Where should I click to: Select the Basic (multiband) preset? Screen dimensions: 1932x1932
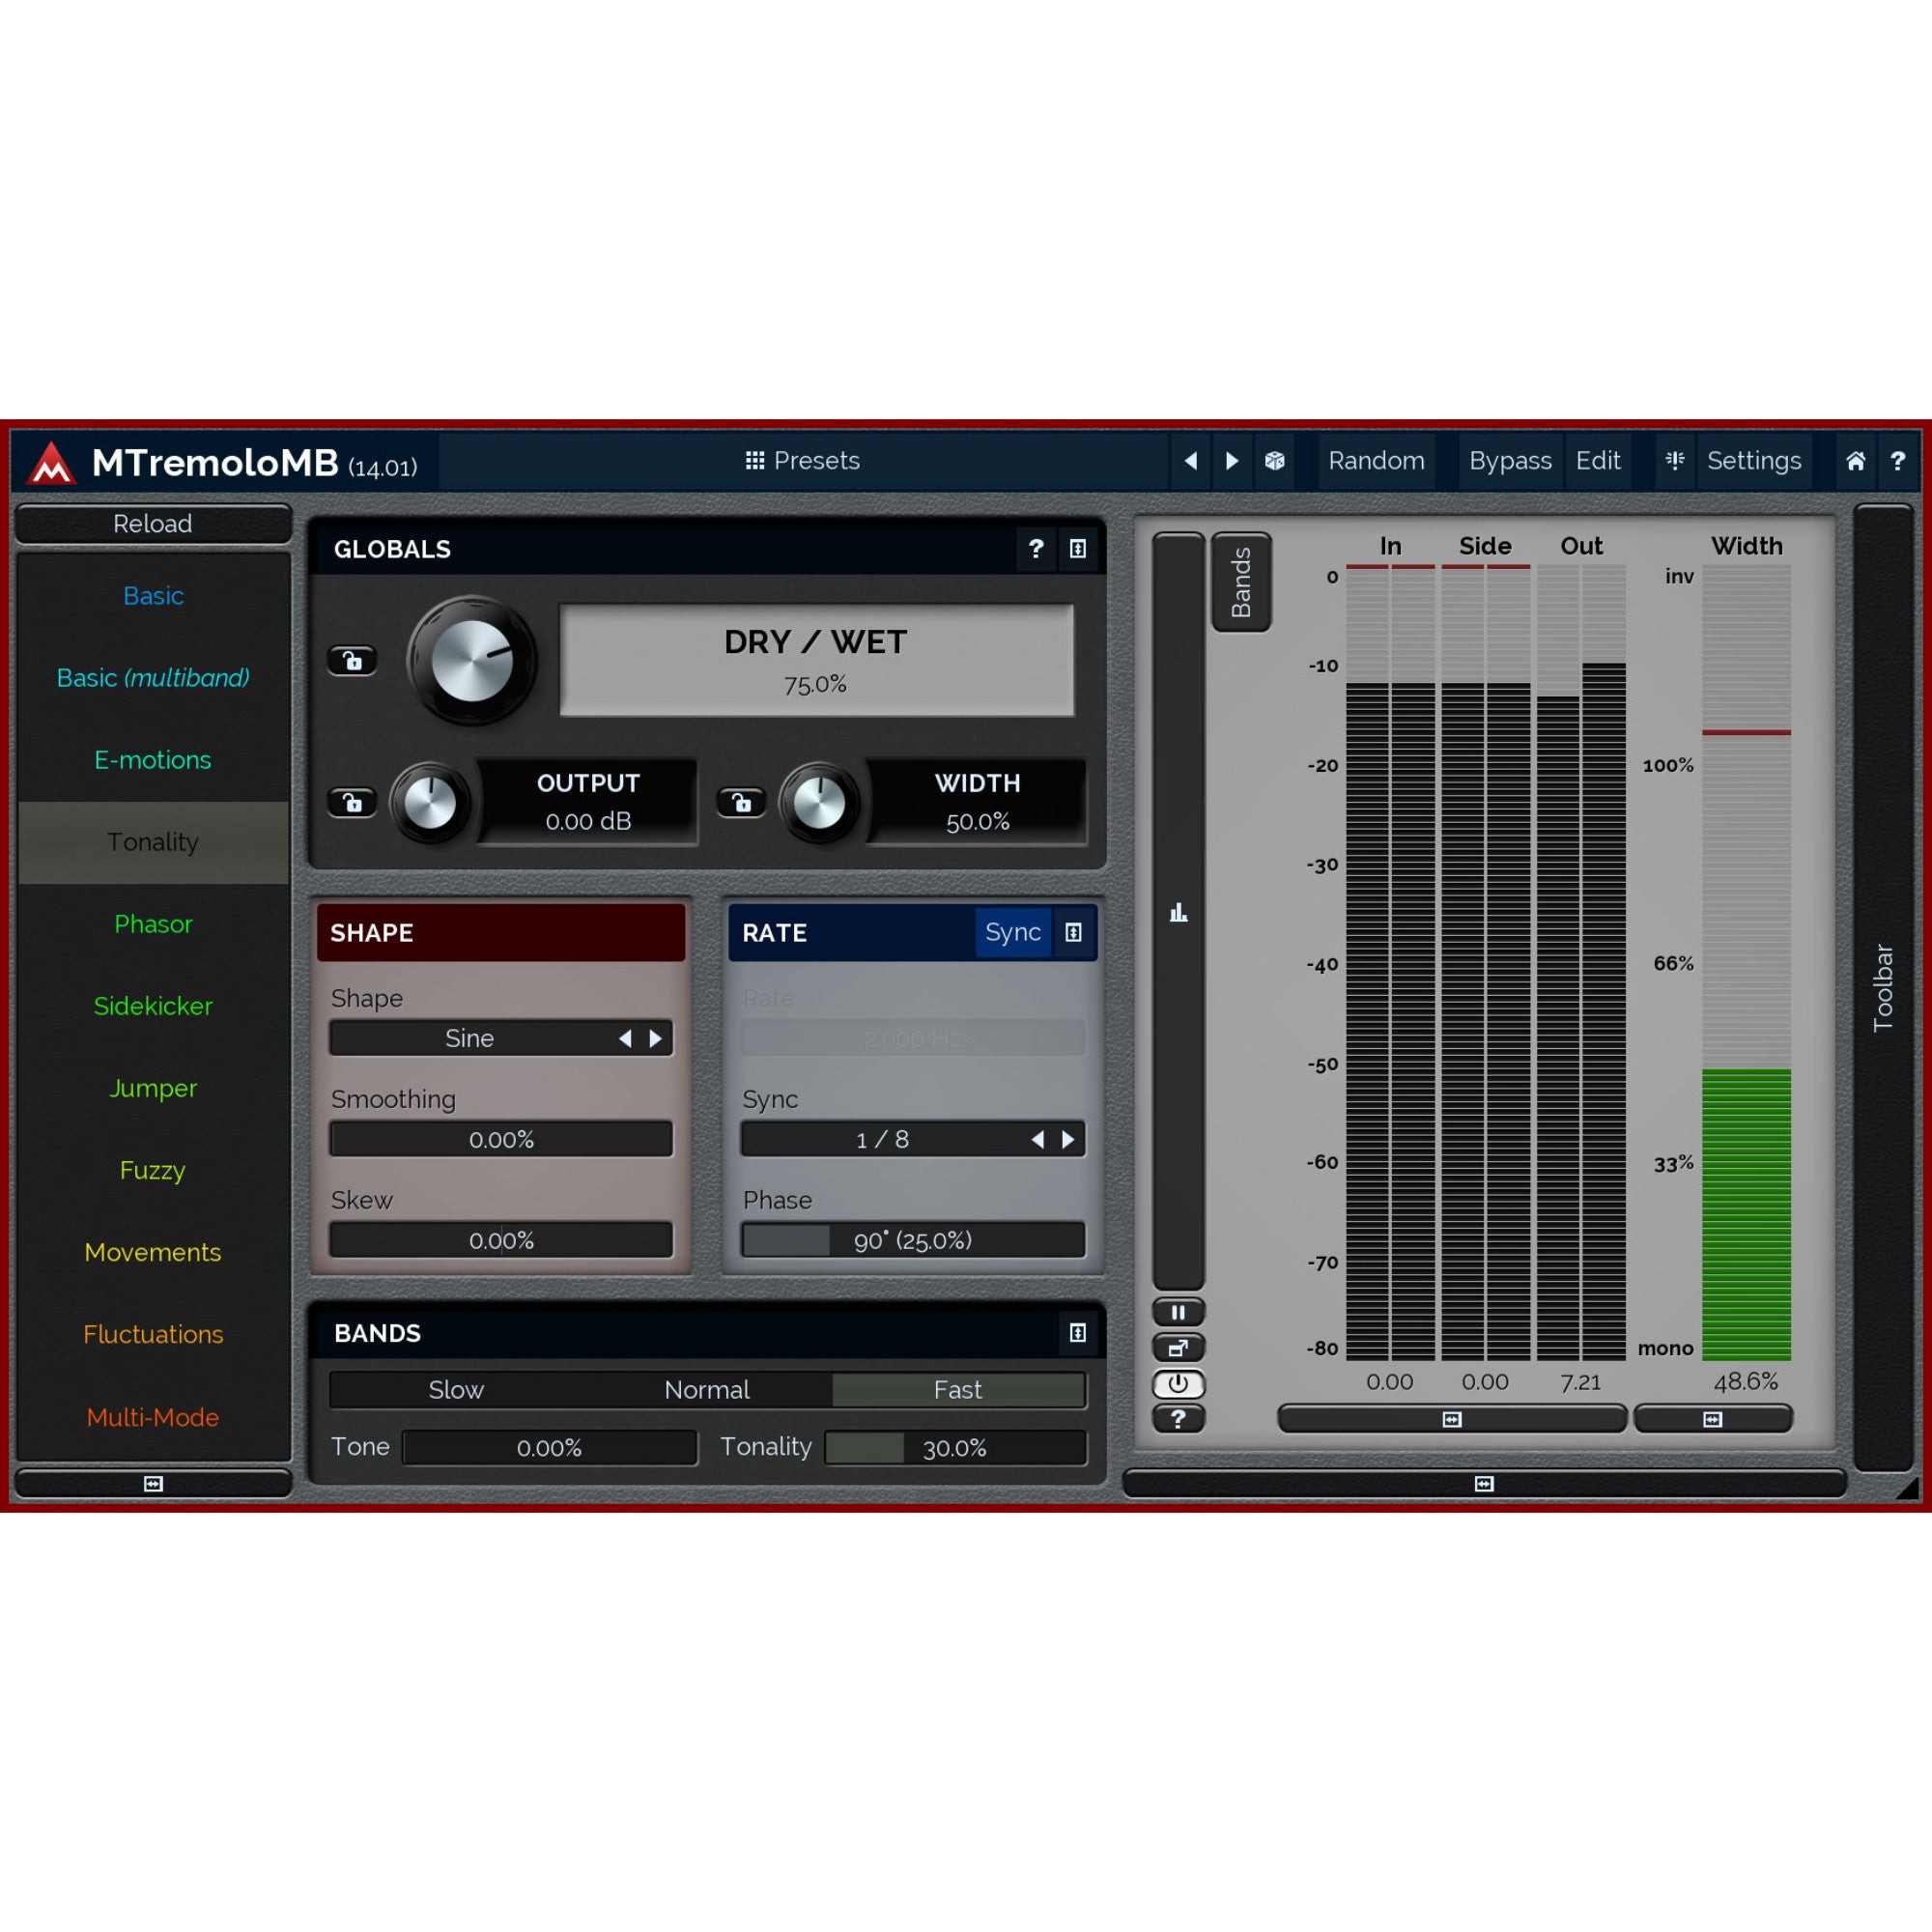tap(153, 678)
